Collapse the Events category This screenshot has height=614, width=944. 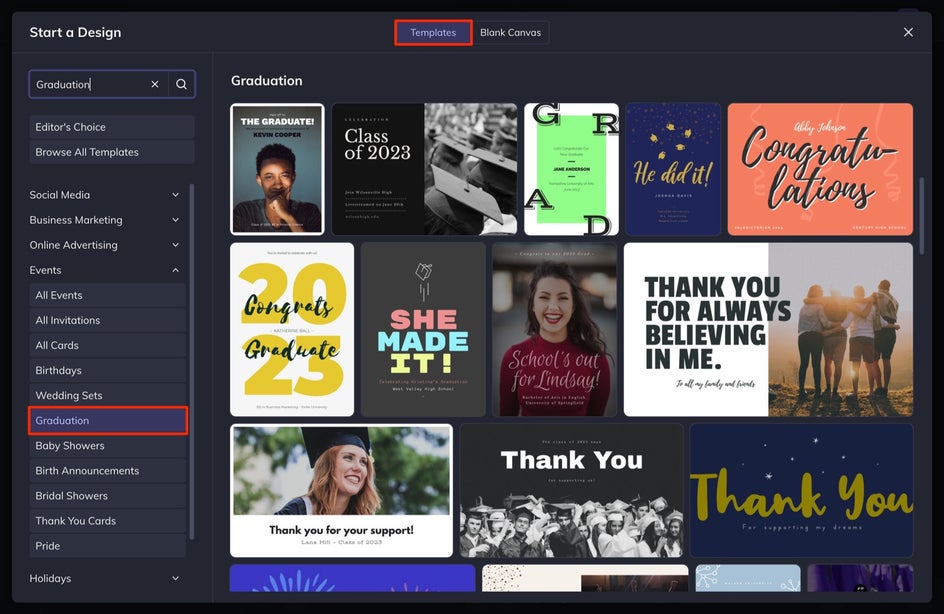tap(105, 270)
